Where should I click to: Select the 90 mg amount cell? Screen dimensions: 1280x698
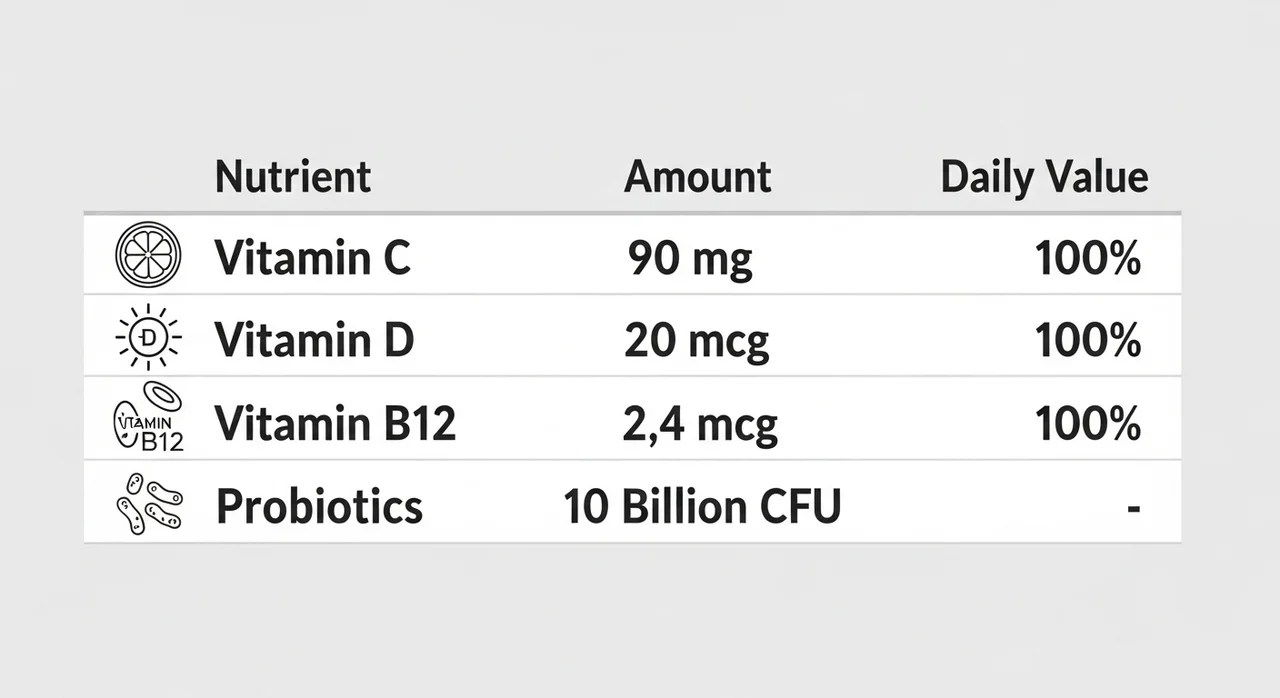[x=690, y=260]
